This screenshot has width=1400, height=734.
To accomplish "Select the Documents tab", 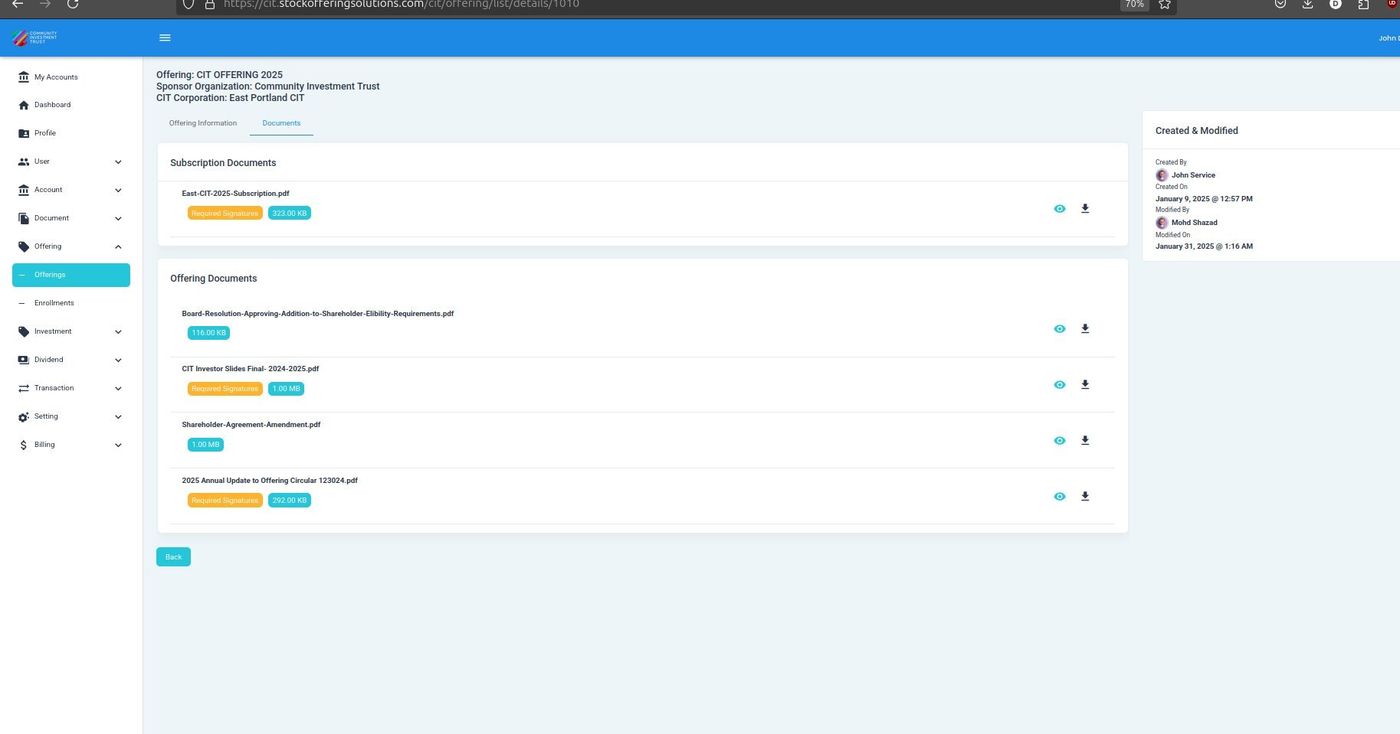I will click(281, 123).
